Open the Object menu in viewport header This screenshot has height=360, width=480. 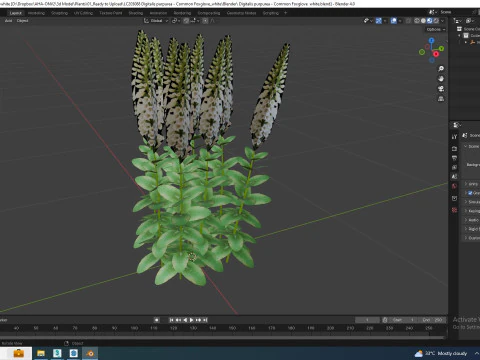(22, 21)
